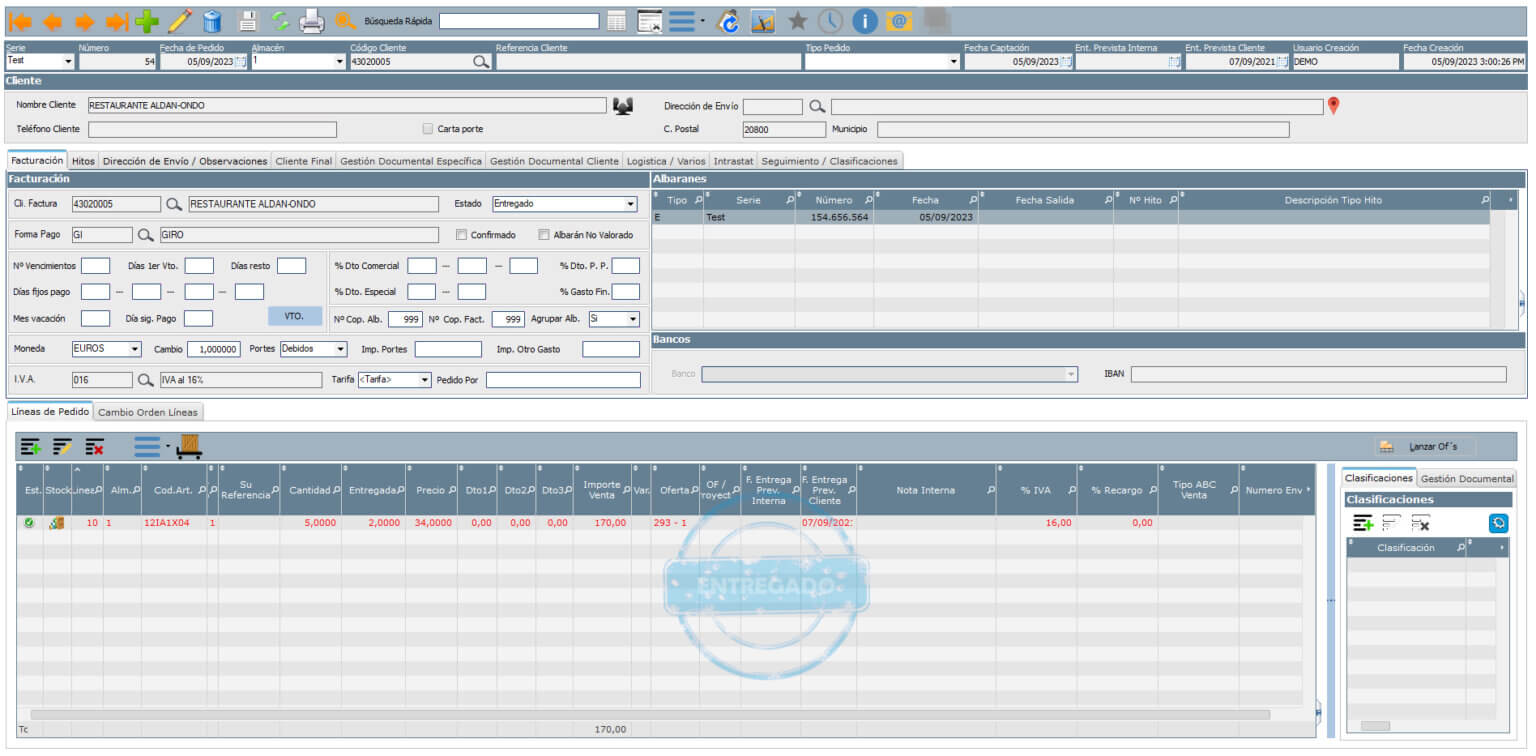Add a new order line in Líneas toolbar

[31, 446]
